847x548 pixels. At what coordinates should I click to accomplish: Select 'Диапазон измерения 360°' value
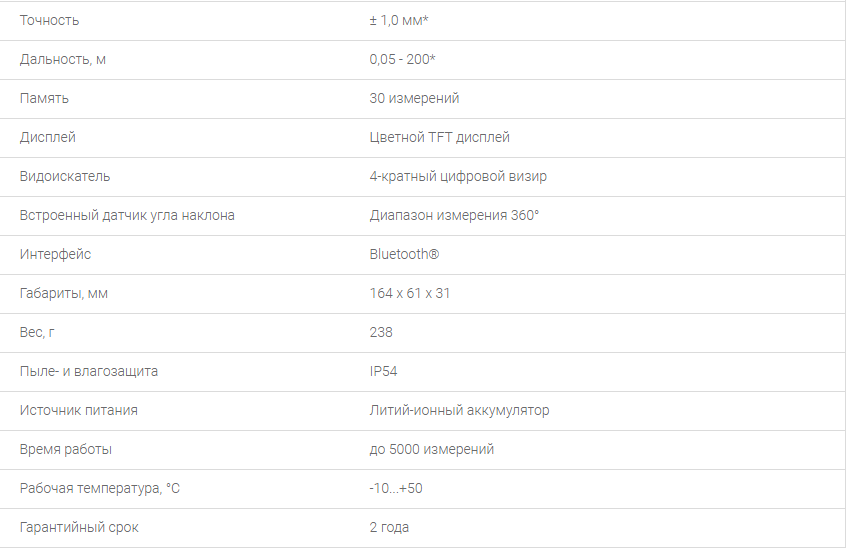454,215
